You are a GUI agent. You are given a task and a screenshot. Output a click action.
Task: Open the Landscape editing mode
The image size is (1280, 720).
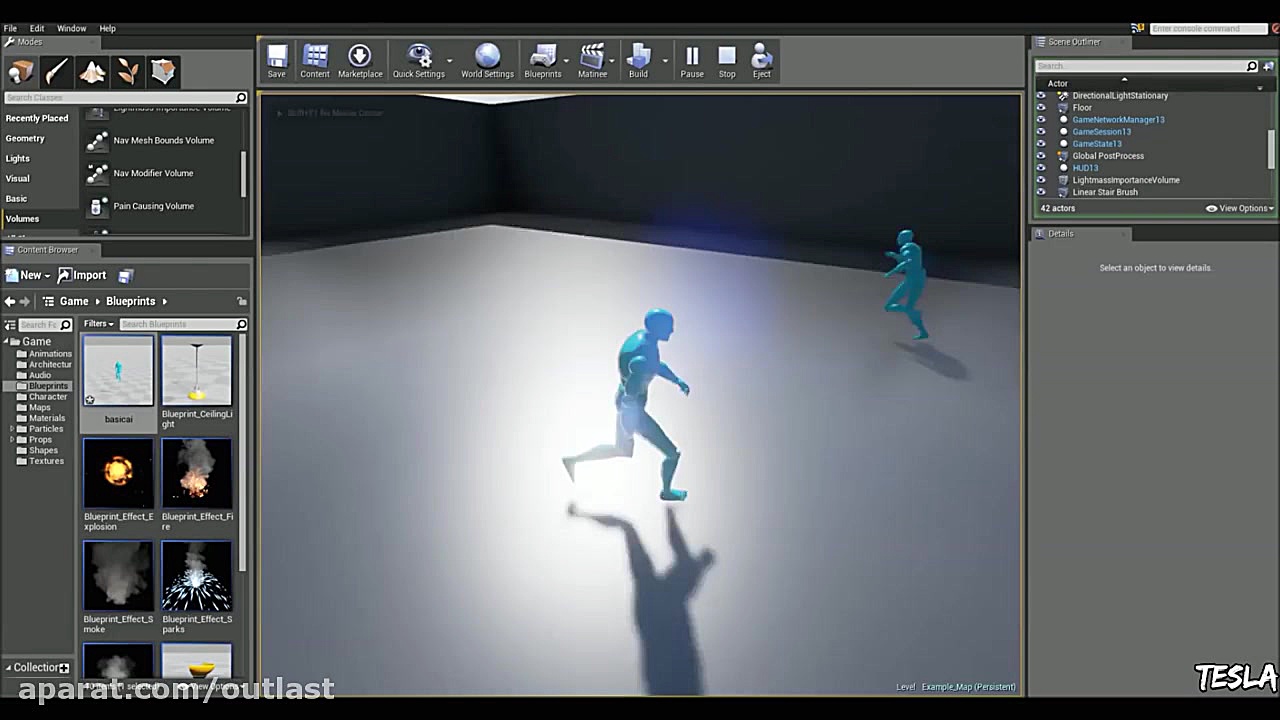(x=92, y=70)
